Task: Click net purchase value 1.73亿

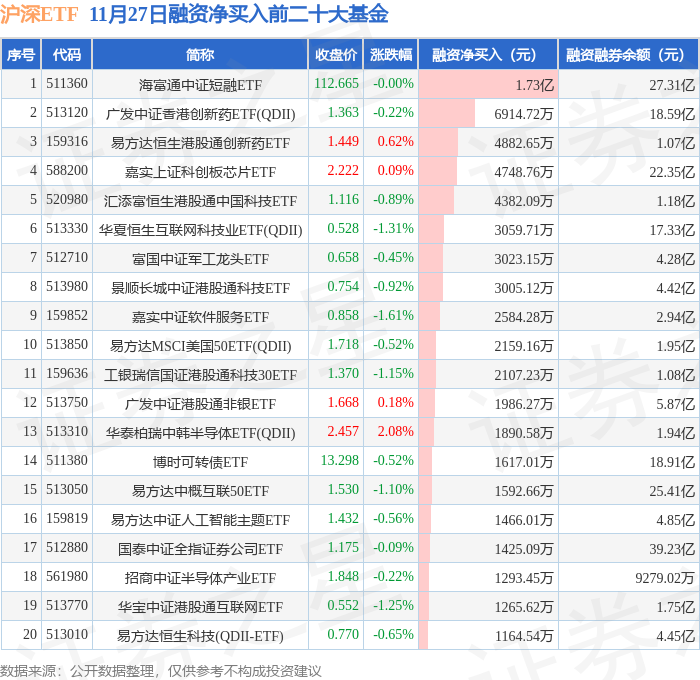Action: pos(534,84)
